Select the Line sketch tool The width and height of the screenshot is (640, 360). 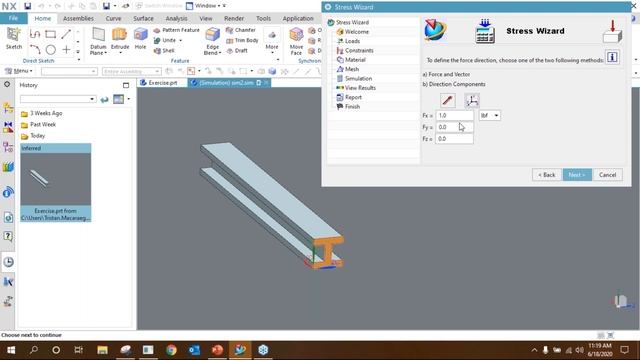point(66,34)
